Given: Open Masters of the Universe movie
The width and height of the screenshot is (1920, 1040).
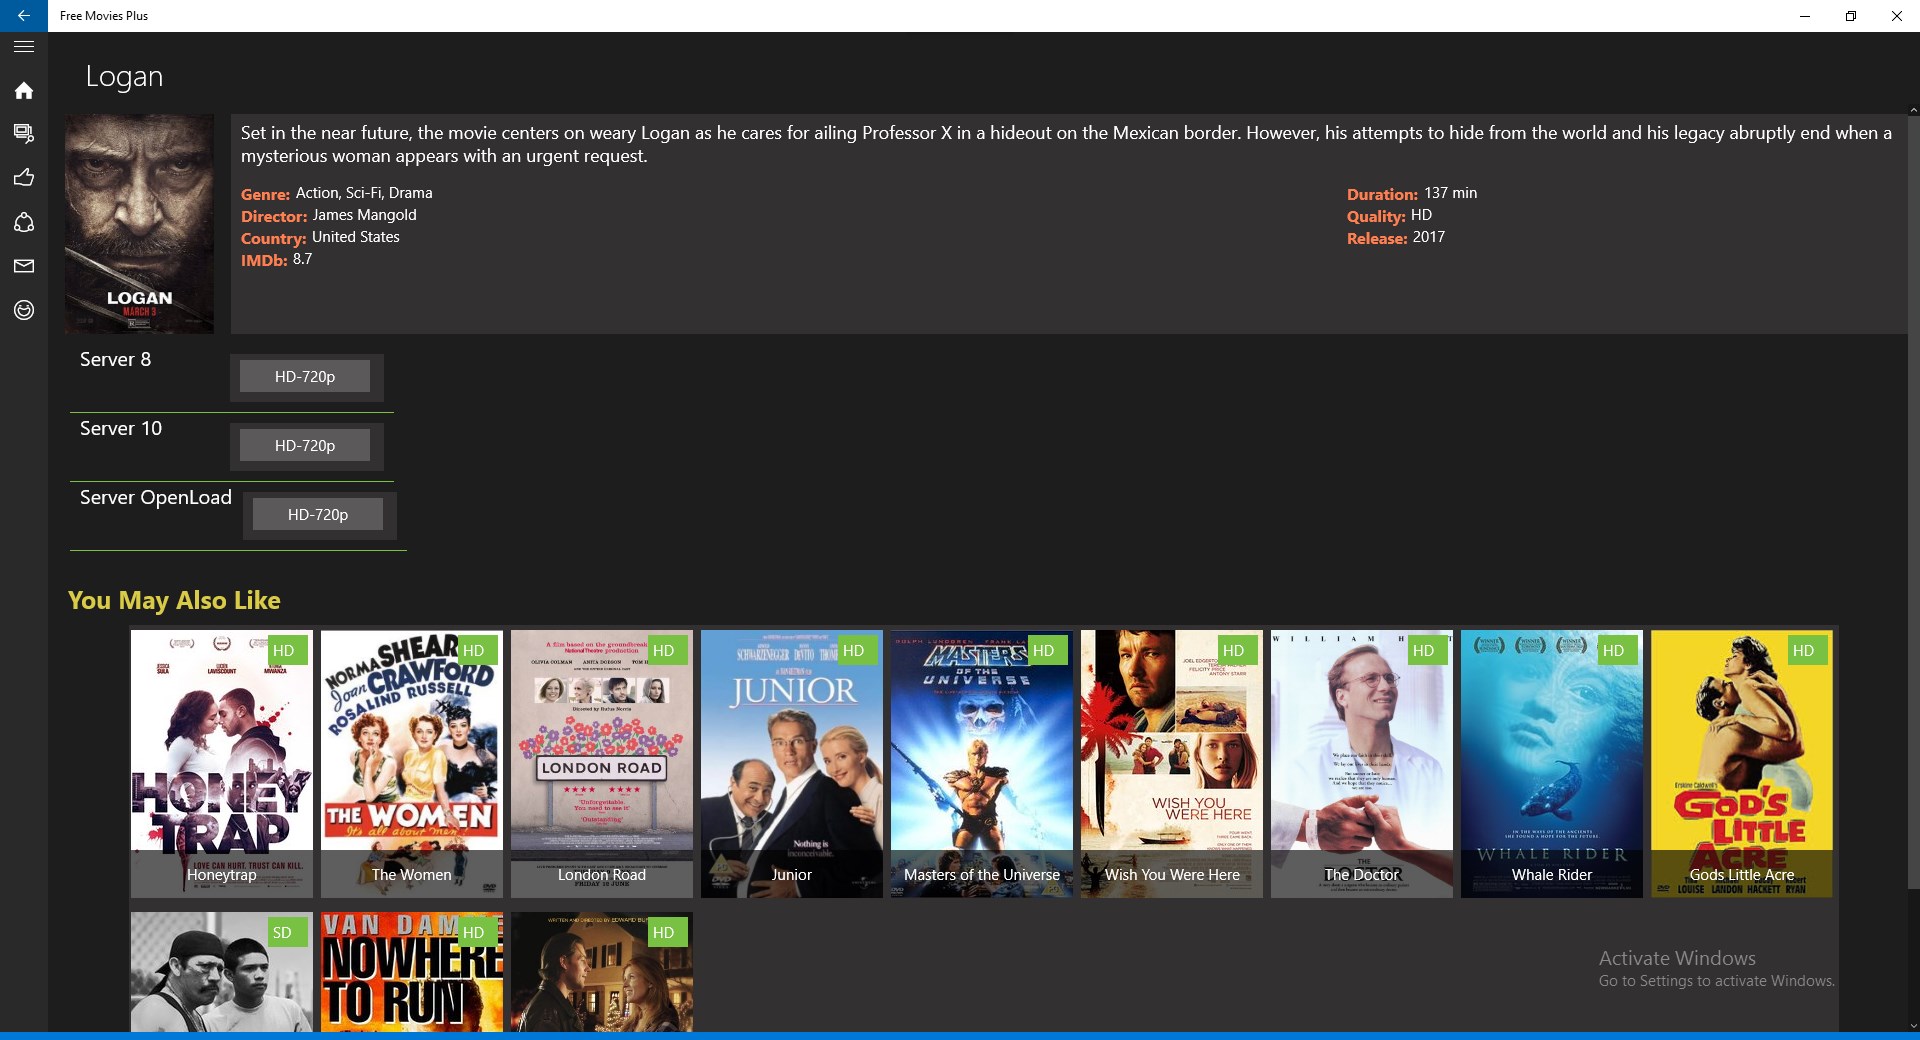Looking at the screenshot, I should 982,763.
